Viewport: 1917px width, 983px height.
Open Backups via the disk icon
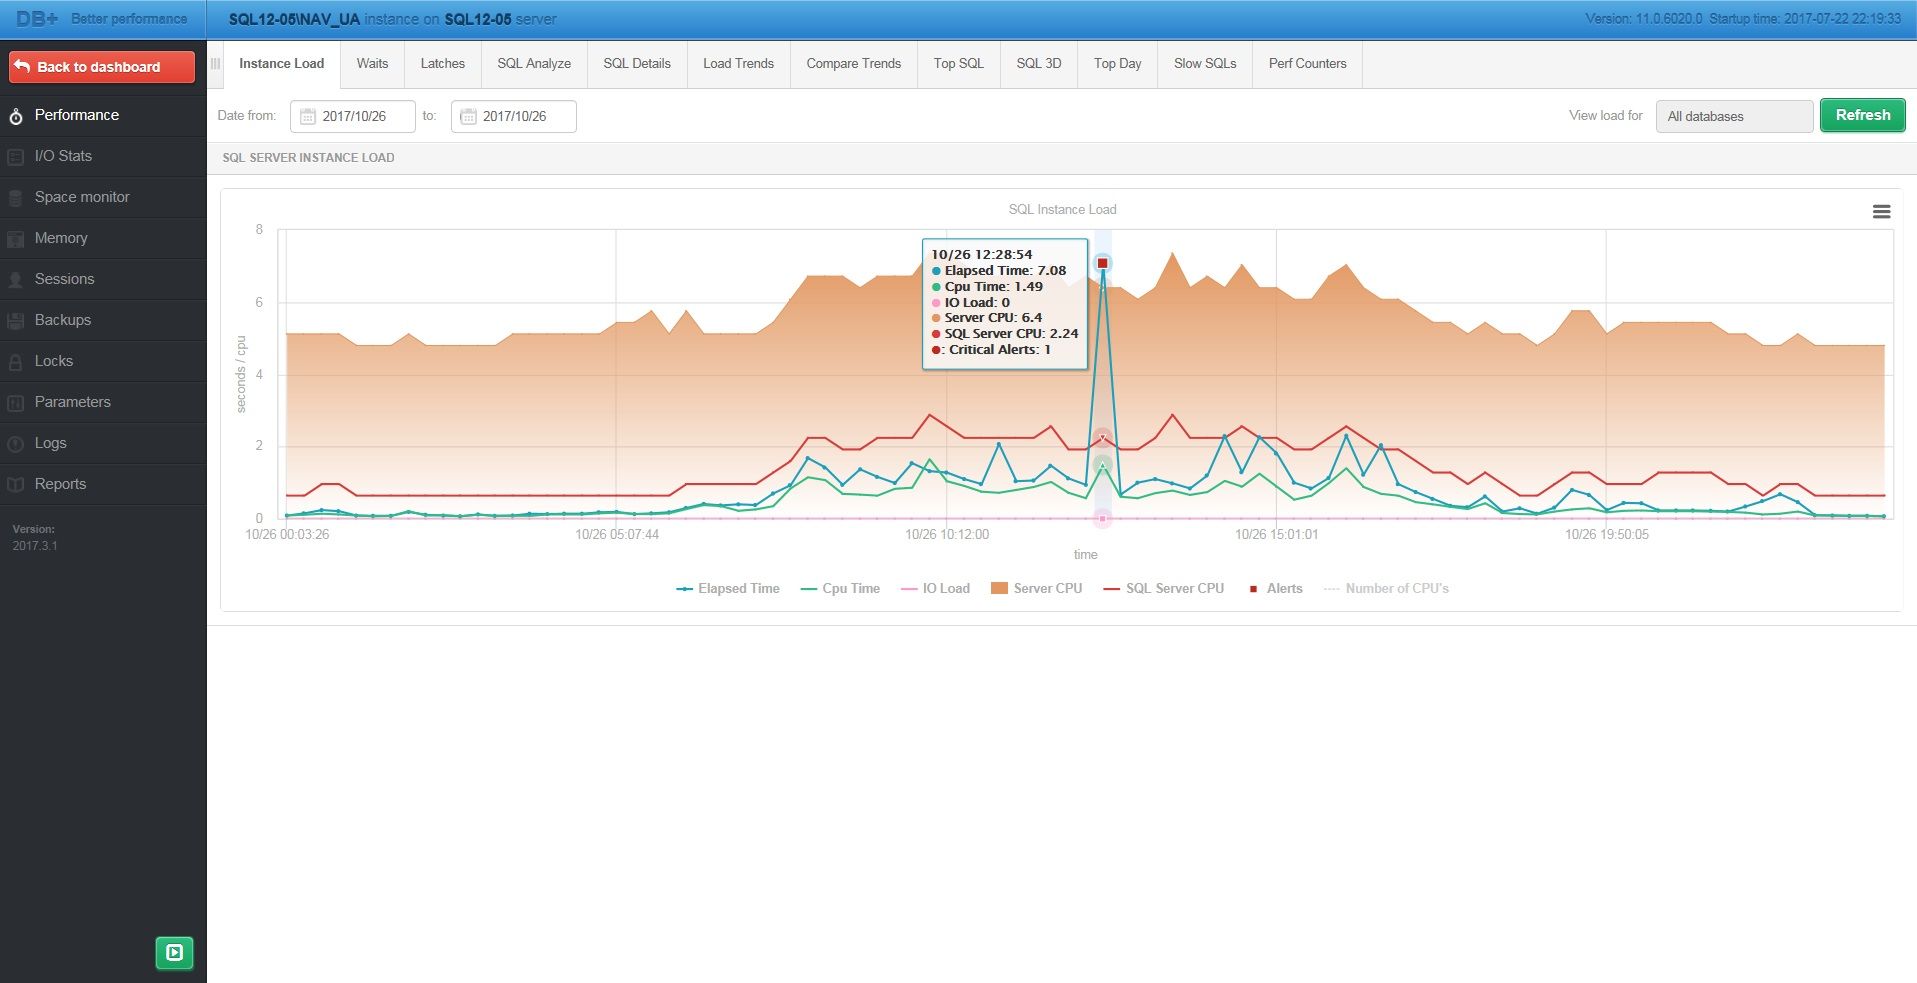coord(14,320)
